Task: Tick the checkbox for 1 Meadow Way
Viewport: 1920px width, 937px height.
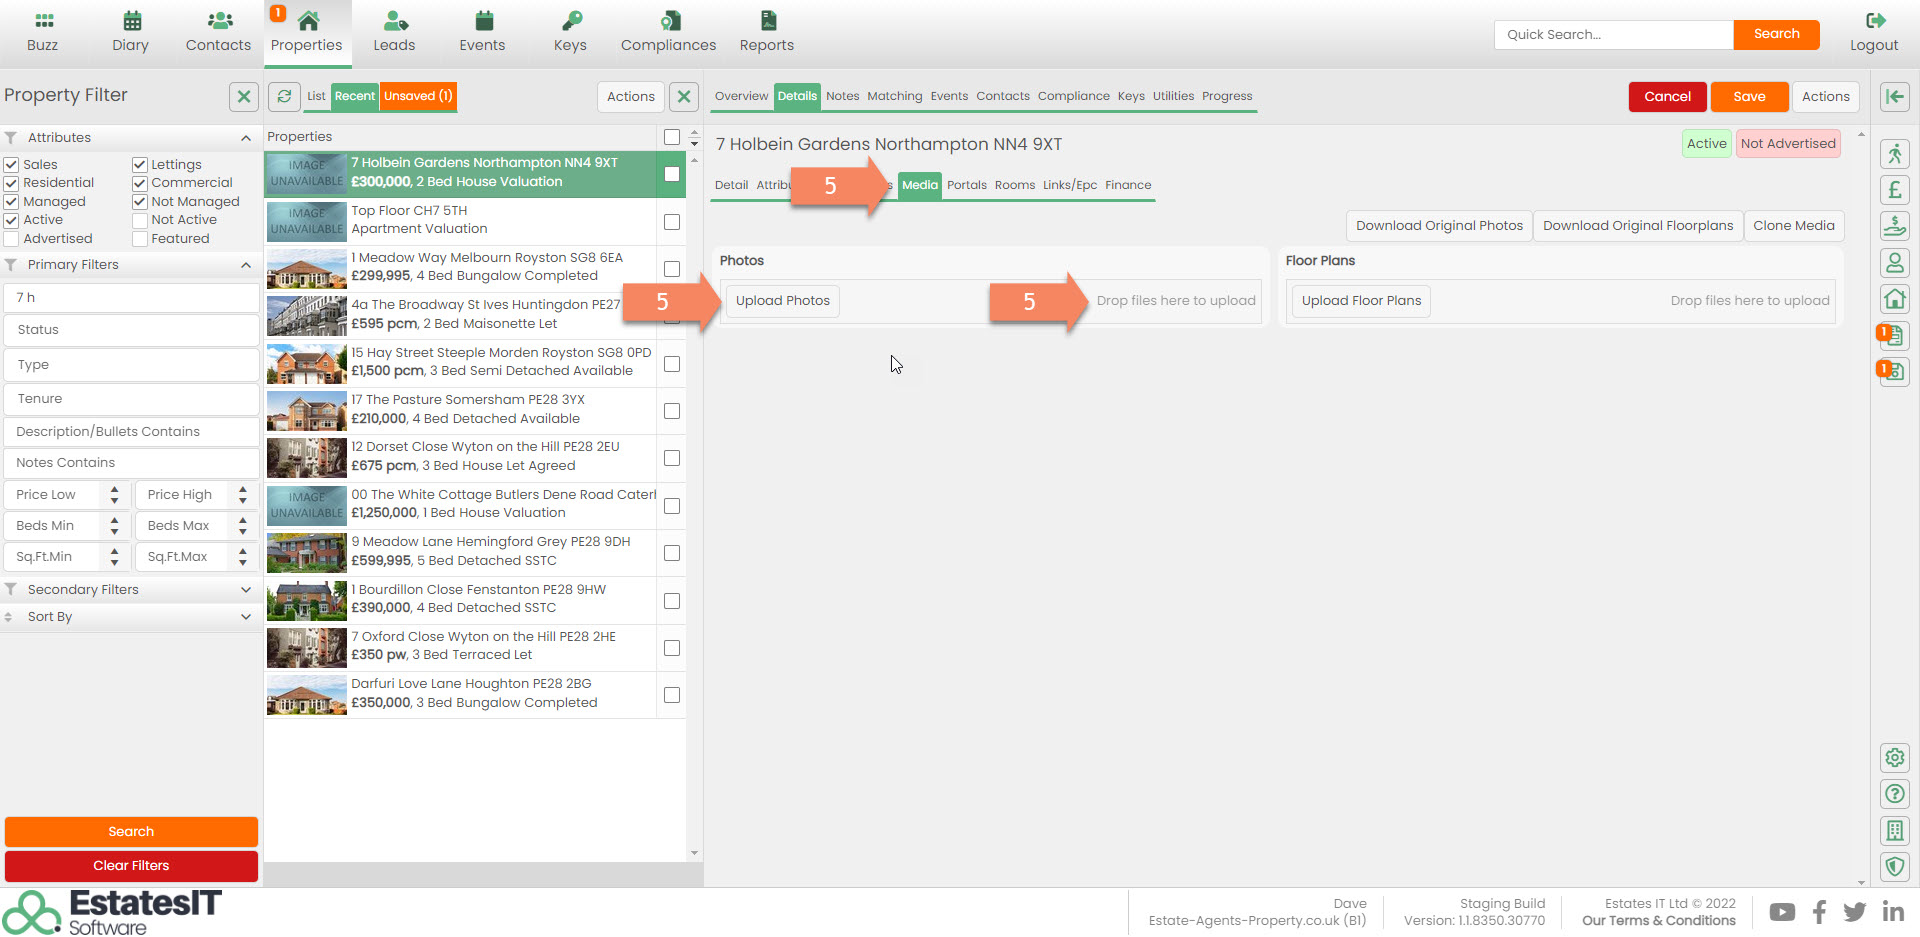Action: [672, 269]
